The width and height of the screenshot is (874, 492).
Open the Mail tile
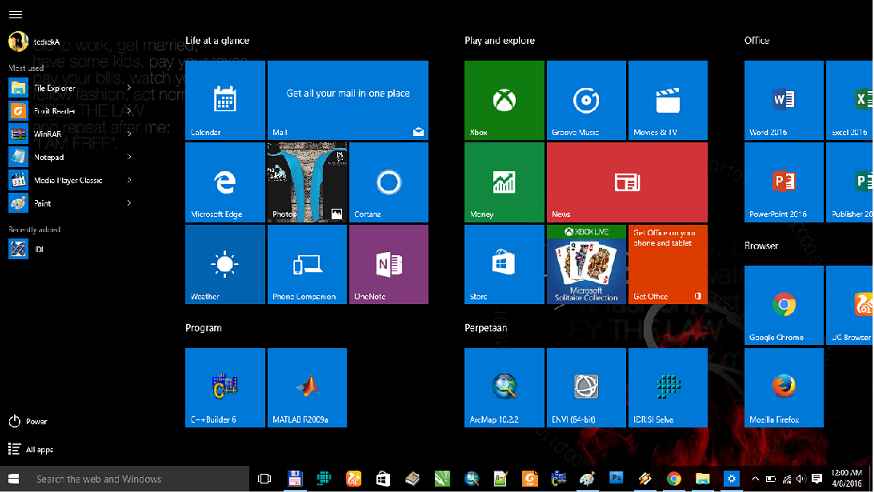[348, 100]
